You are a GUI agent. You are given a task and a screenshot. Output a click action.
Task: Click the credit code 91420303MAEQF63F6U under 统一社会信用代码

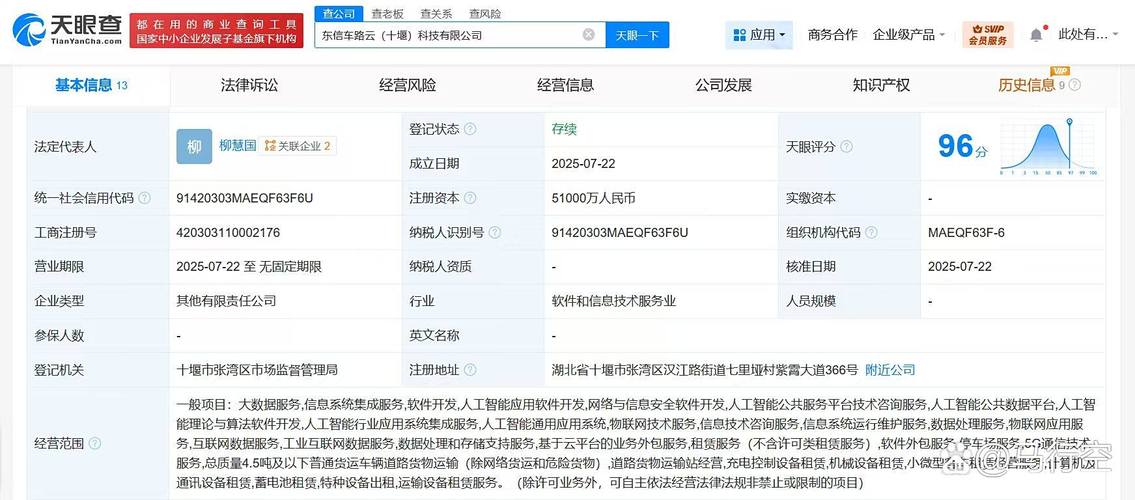pos(245,198)
